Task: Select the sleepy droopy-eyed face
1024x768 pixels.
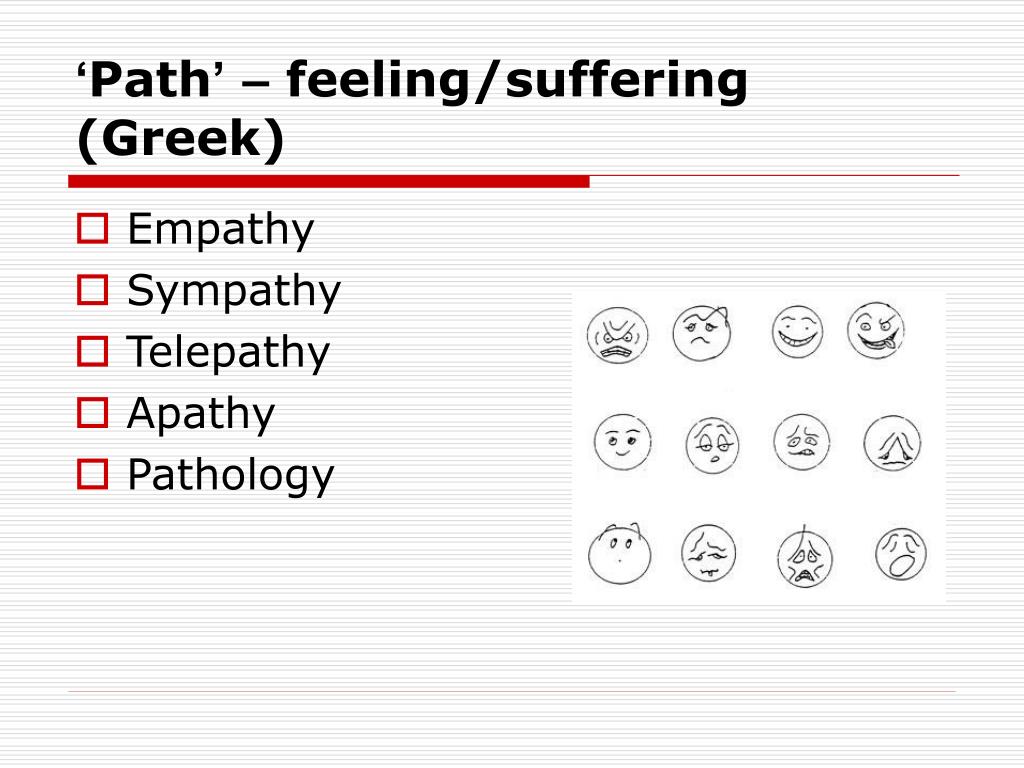Action: [x=712, y=445]
